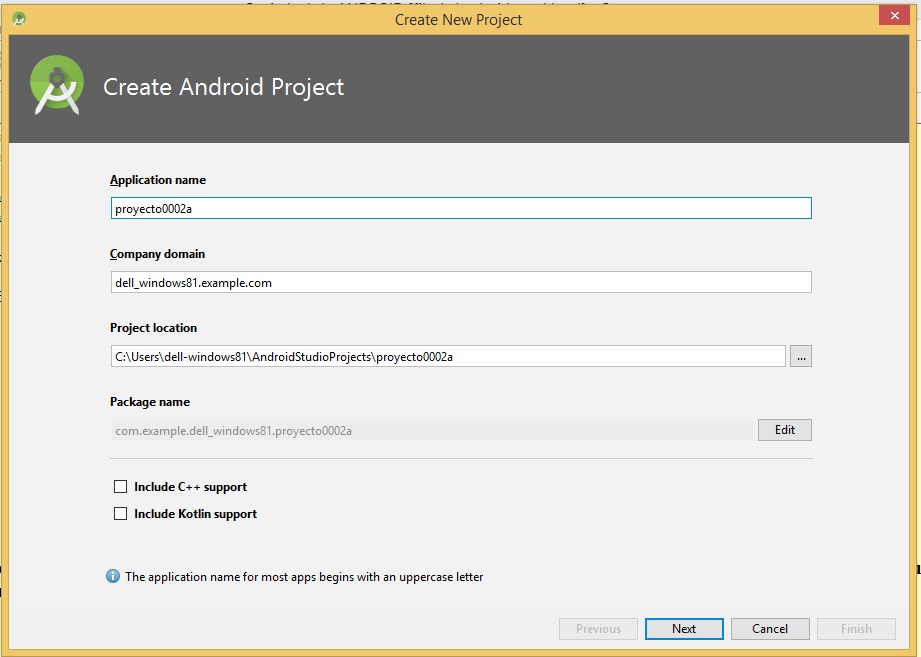This screenshot has width=921, height=657.
Task: Click the disabled Previous button
Action: (x=598, y=629)
